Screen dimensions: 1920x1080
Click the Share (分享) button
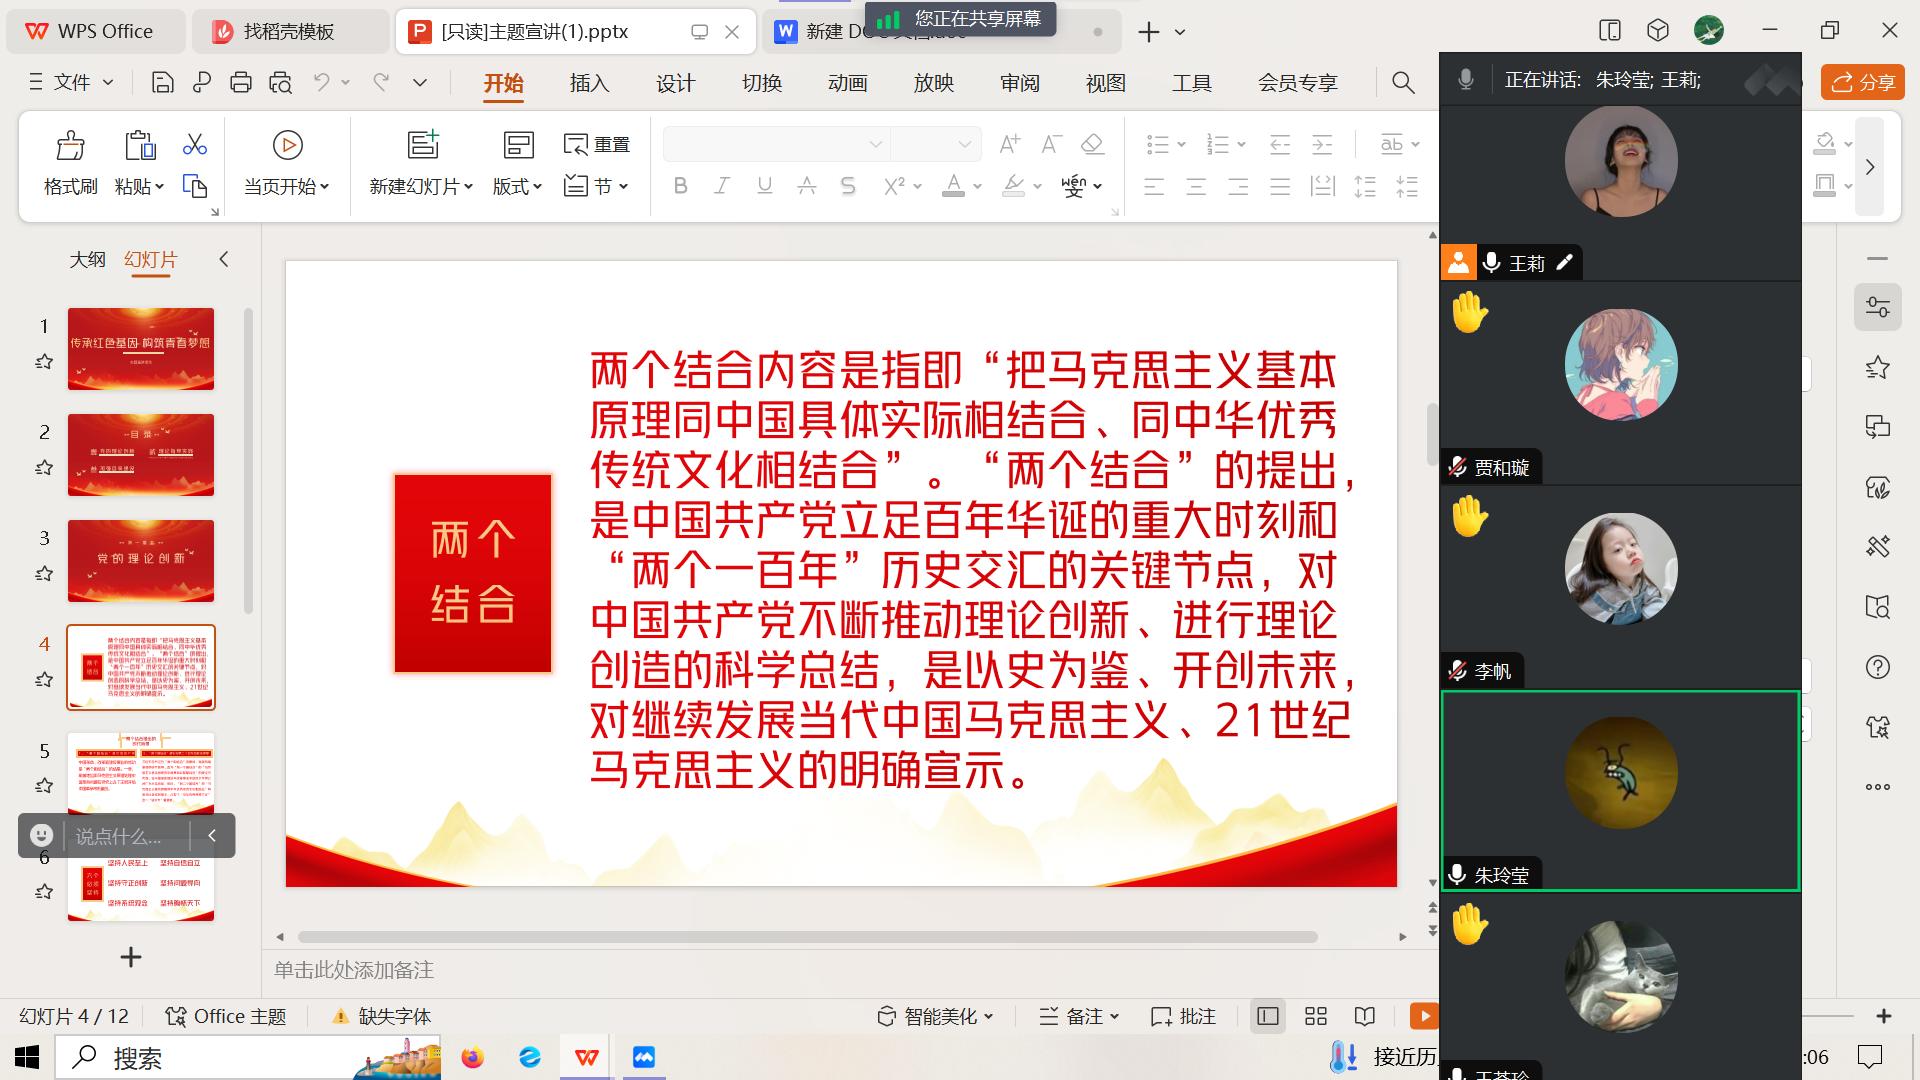(x=1864, y=82)
